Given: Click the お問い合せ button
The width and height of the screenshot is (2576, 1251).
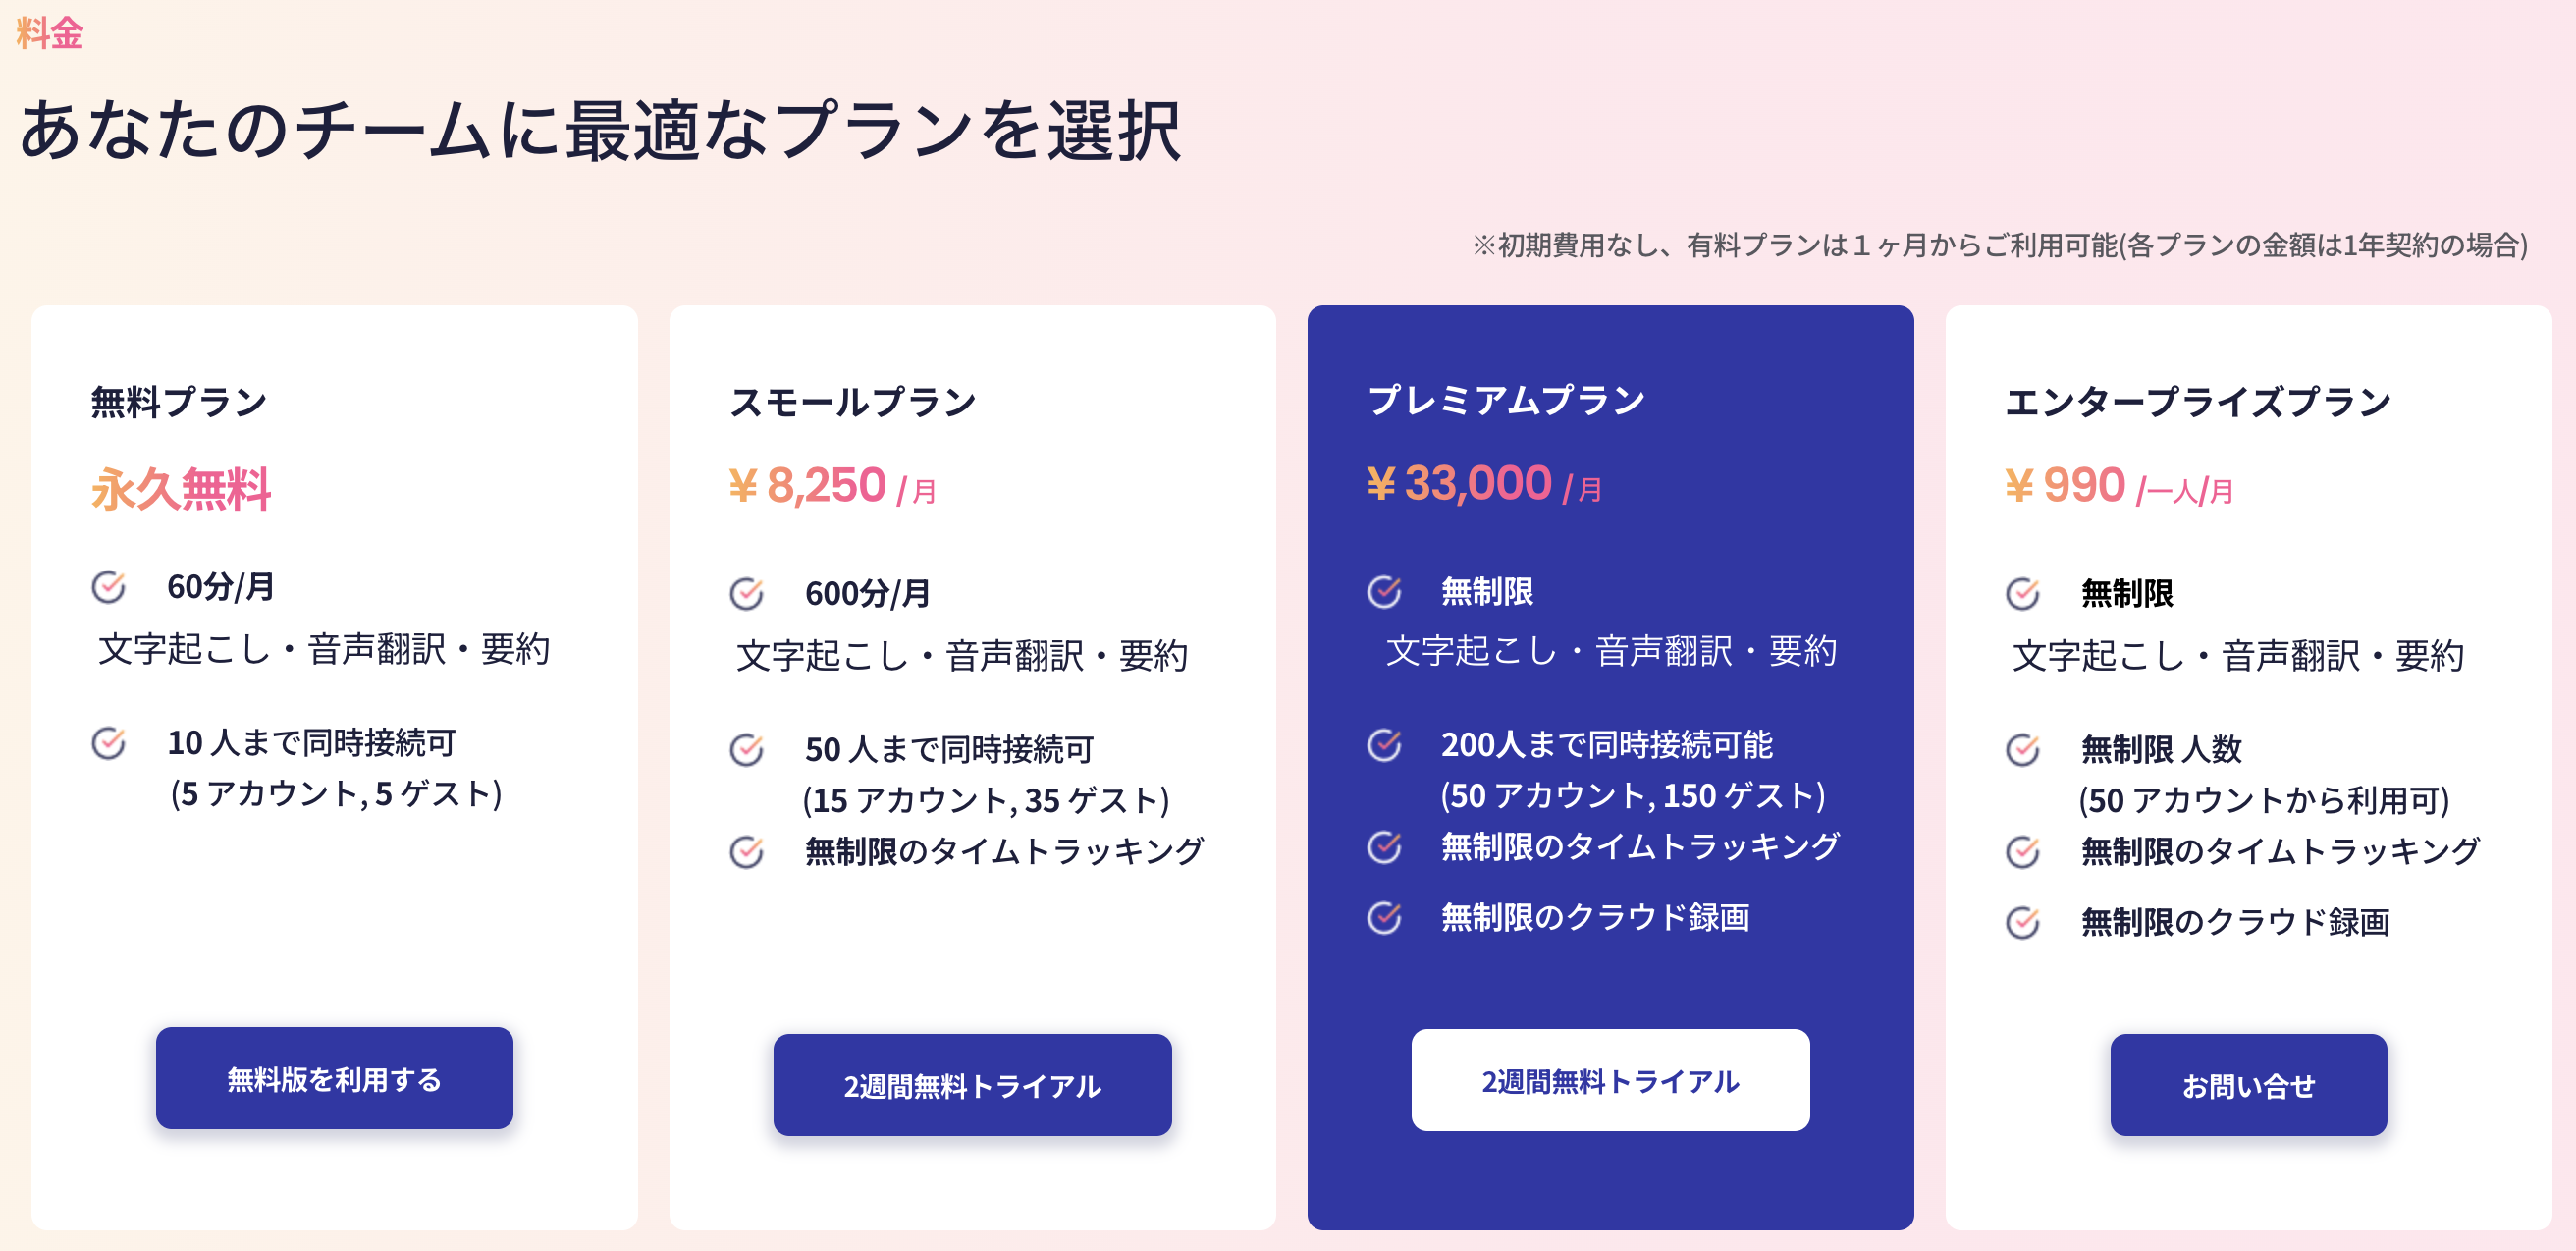Looking at the screenshot, I should click(2247, 1085).
